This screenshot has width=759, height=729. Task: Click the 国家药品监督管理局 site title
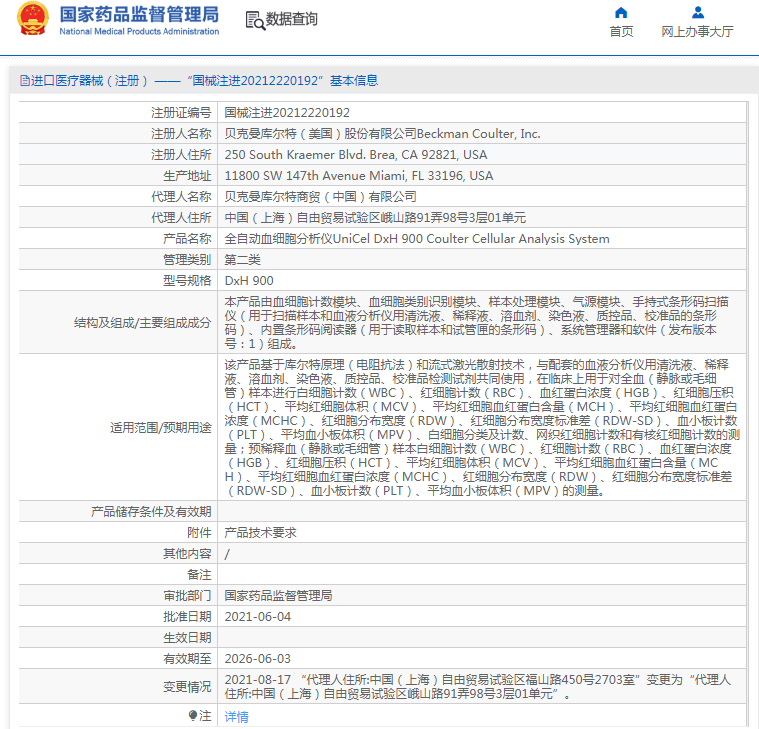[138, 15]
